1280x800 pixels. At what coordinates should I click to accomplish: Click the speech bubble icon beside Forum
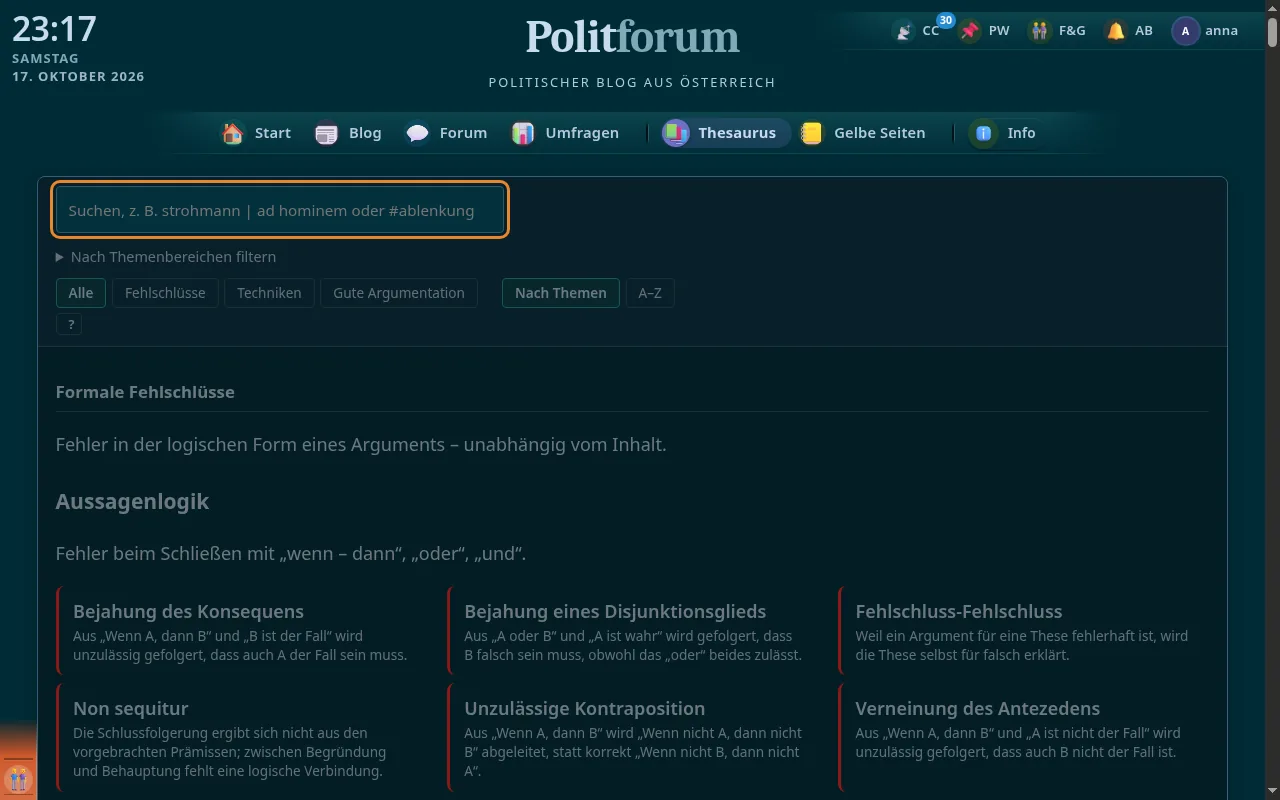point(418,133)
